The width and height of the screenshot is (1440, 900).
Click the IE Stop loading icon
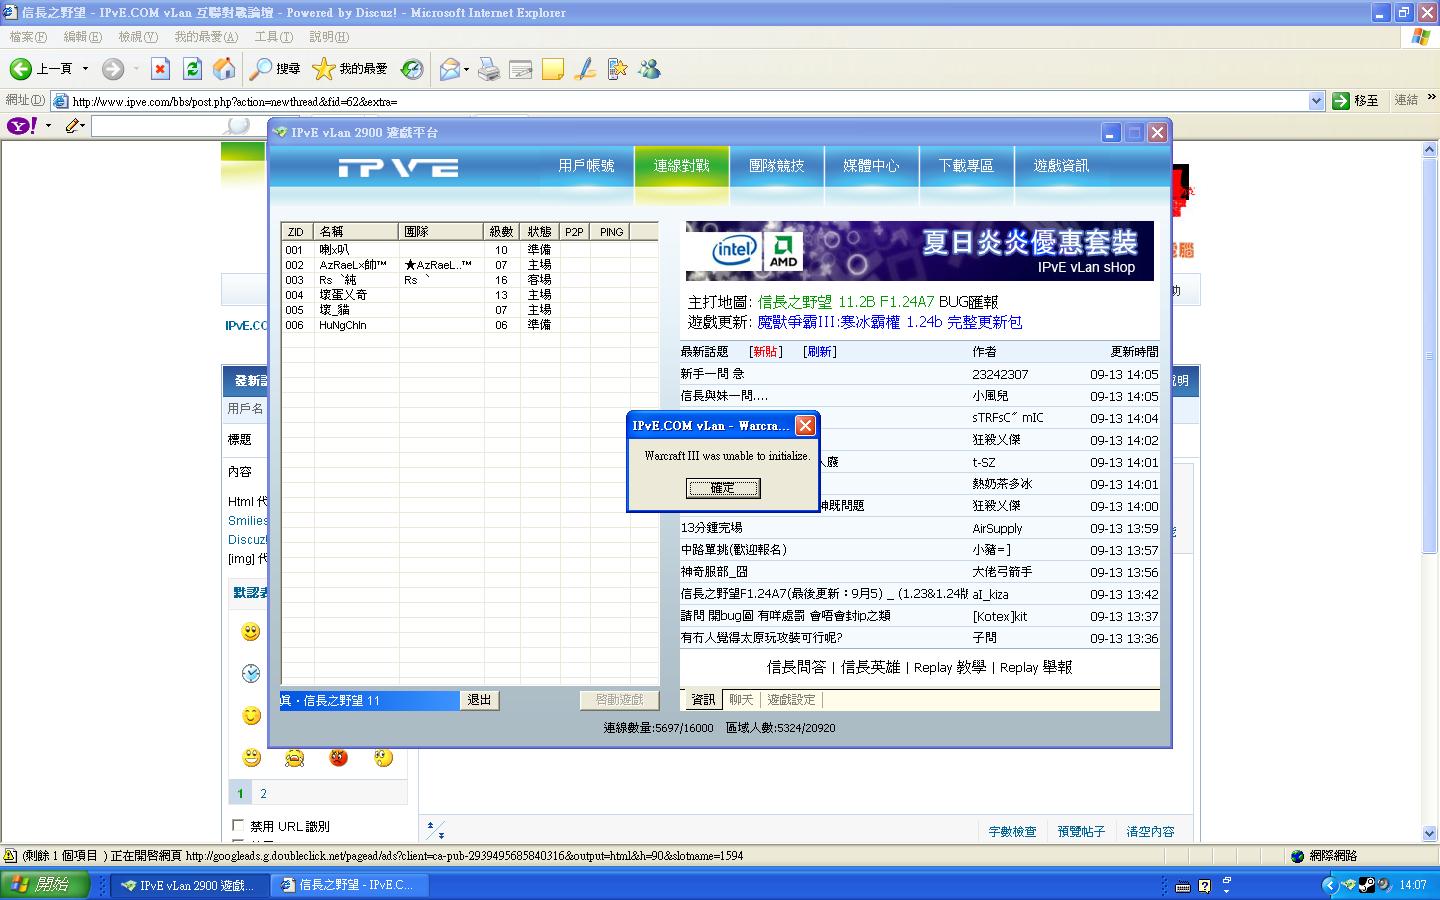pos(160,69)
